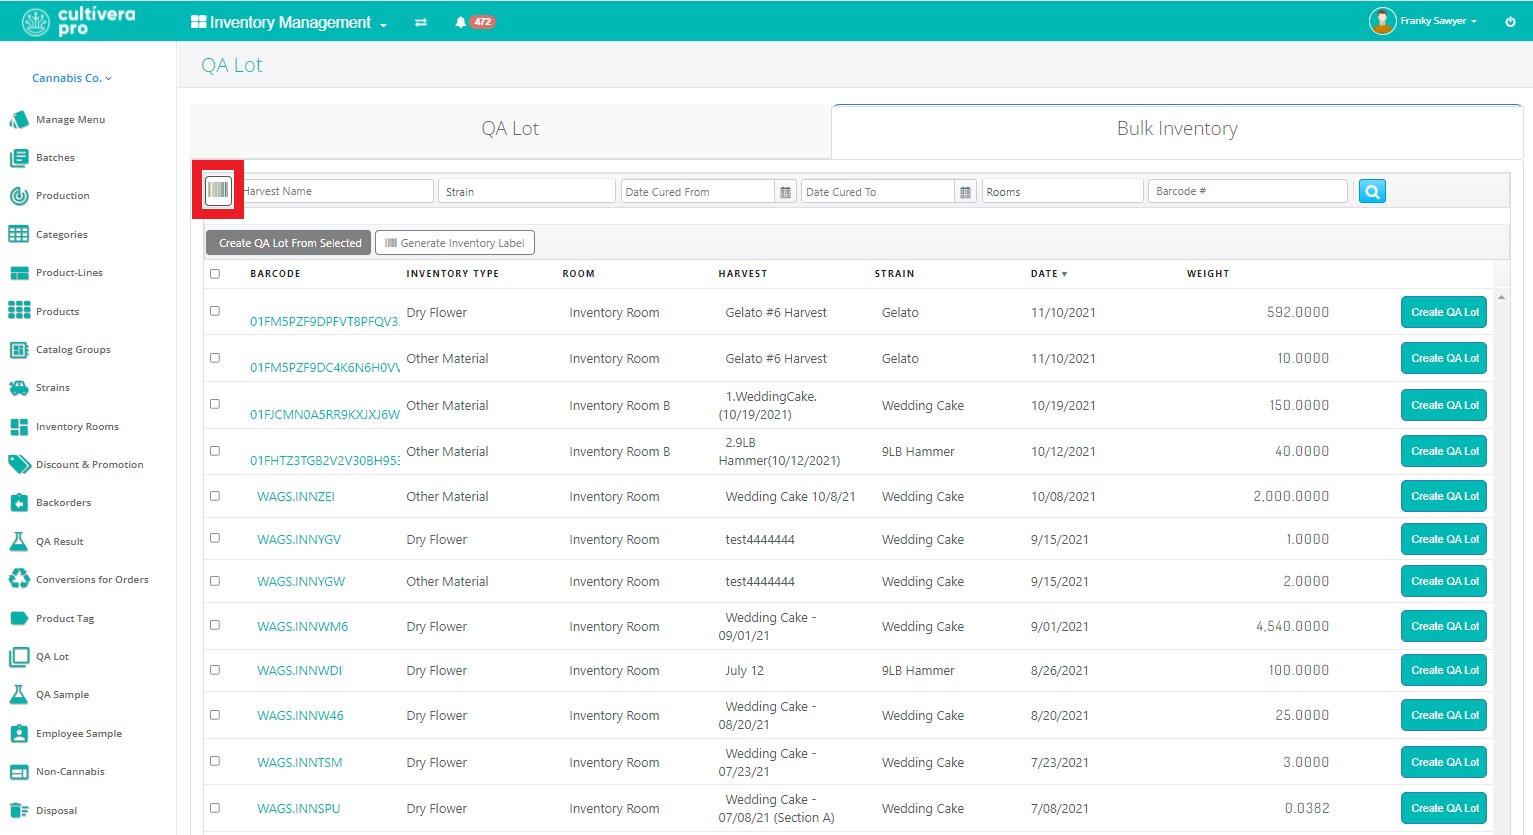Switch to the QA Lot tab
Screen dimensions: 1533x835
[510, 129]
